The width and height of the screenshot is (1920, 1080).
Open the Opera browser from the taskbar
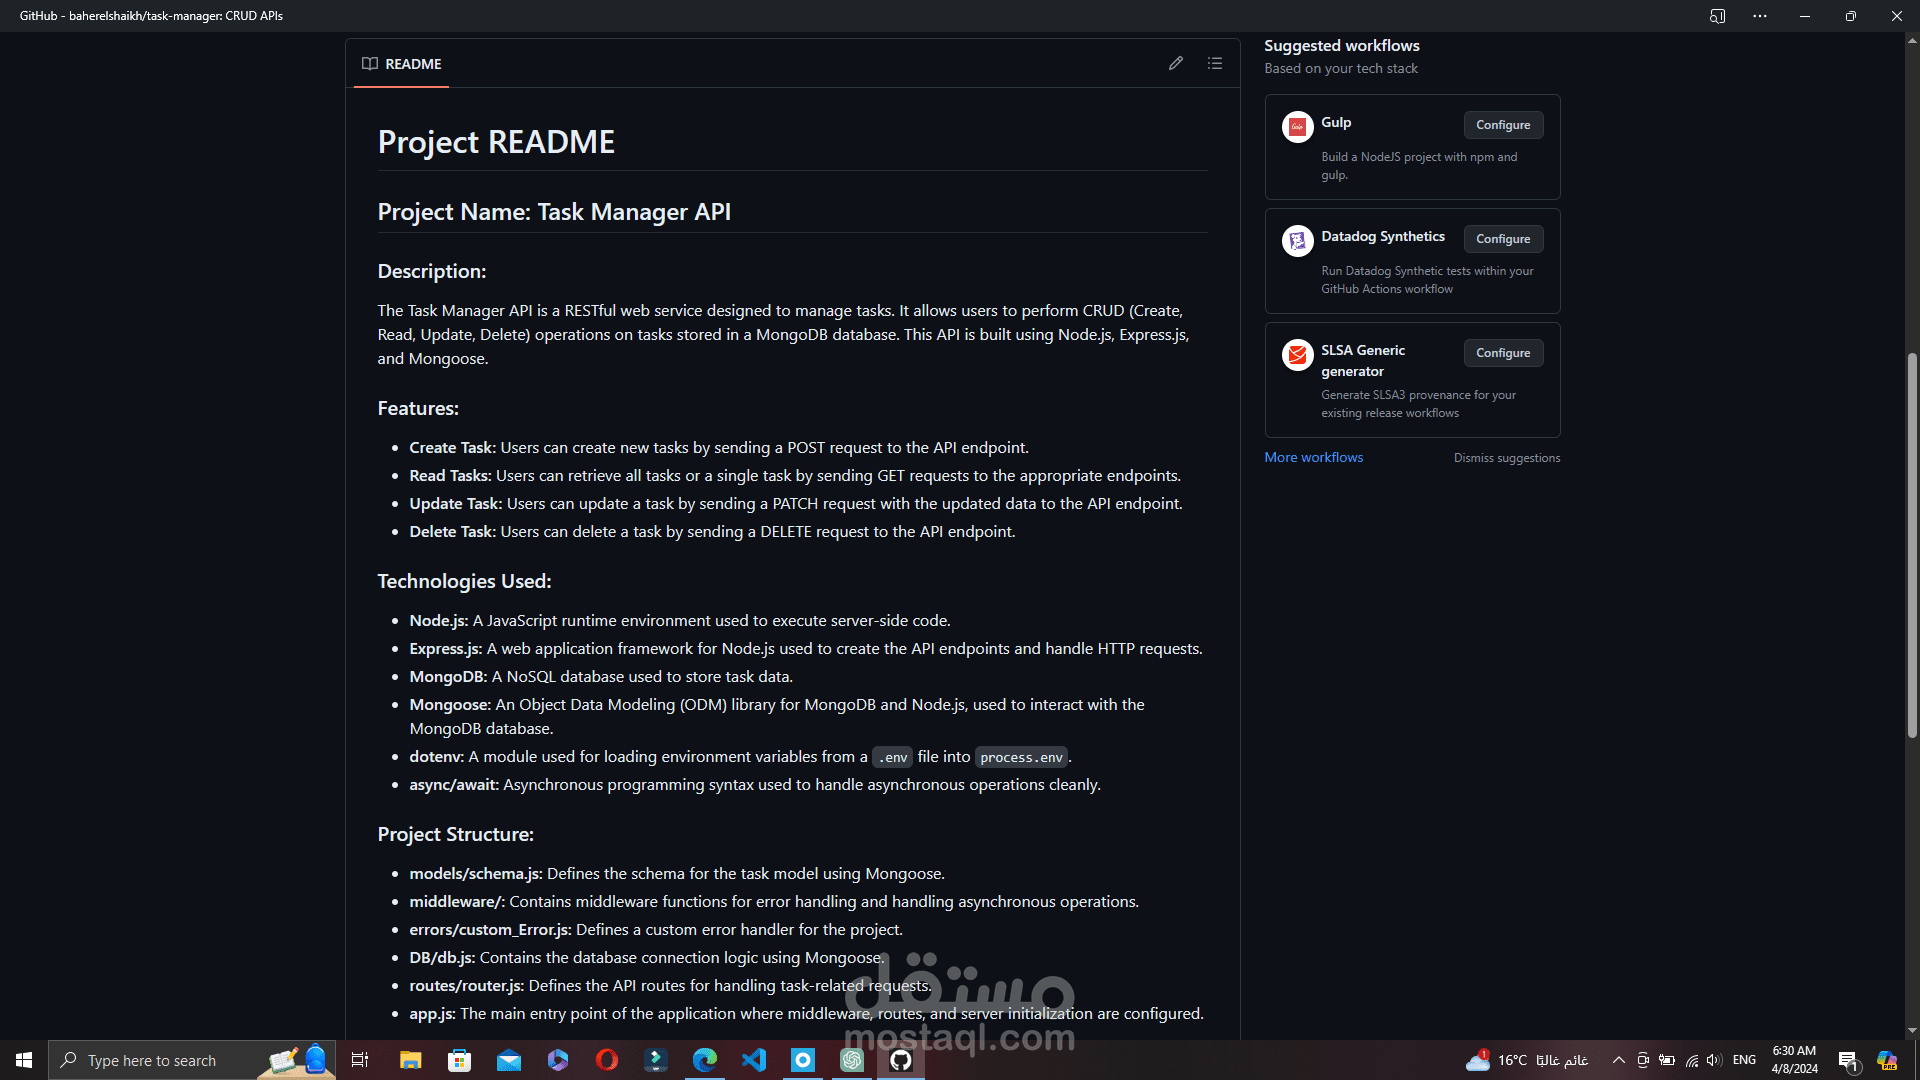(607, 1060)
